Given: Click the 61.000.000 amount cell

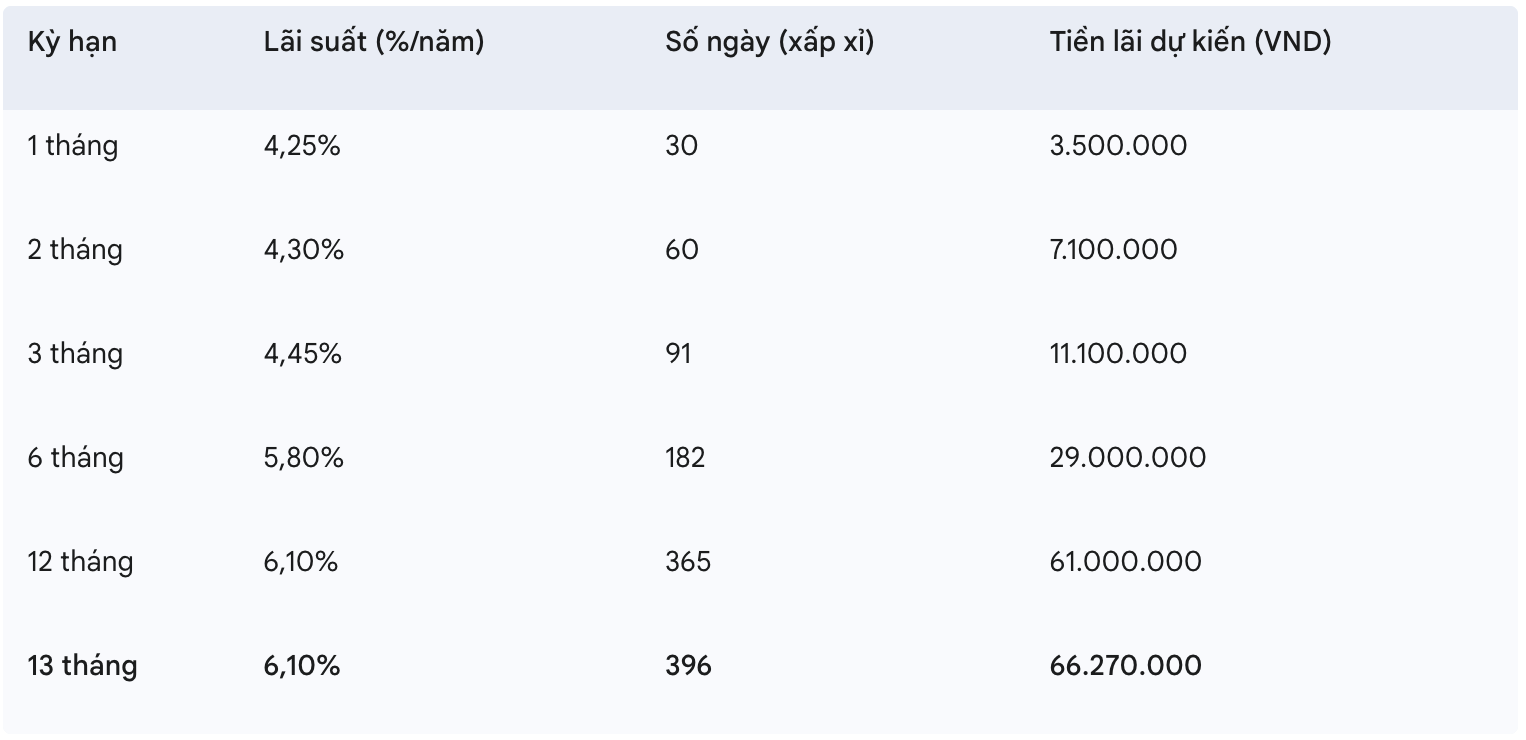Looking at the screenshot, I should (x=1126, y=562).
